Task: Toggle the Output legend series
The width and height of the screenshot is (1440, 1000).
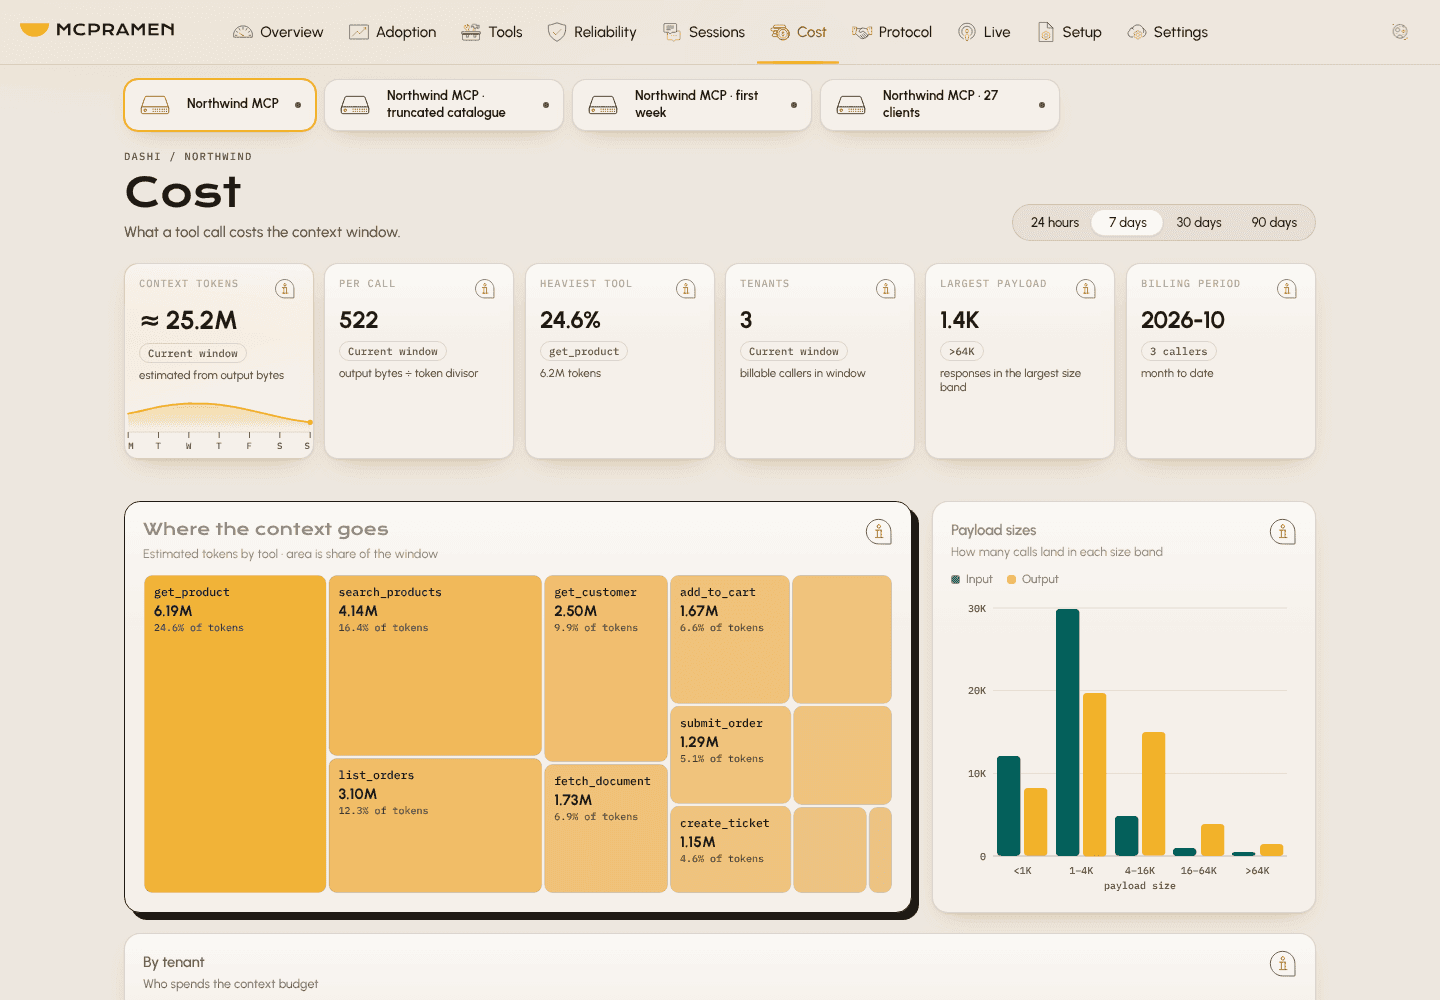Action: coord(1033,580)
